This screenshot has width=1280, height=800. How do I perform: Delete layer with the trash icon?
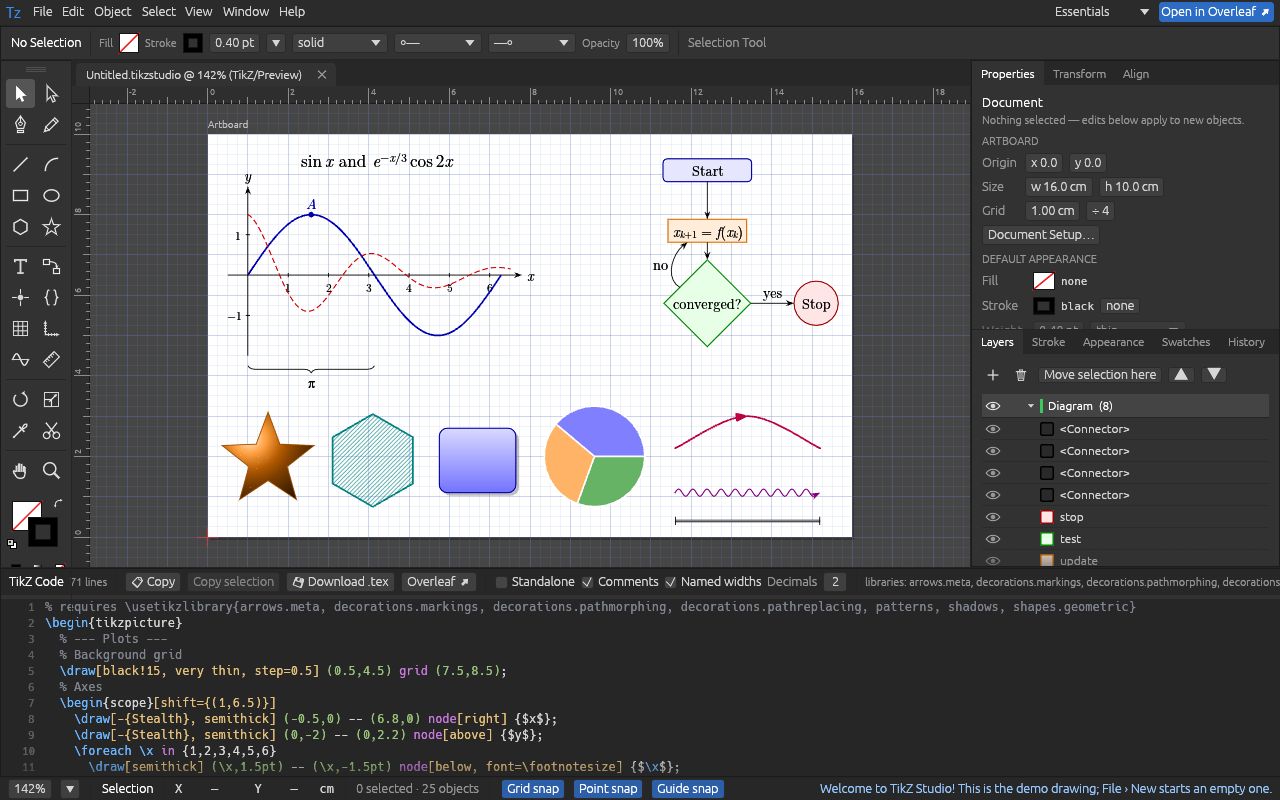1021,375
